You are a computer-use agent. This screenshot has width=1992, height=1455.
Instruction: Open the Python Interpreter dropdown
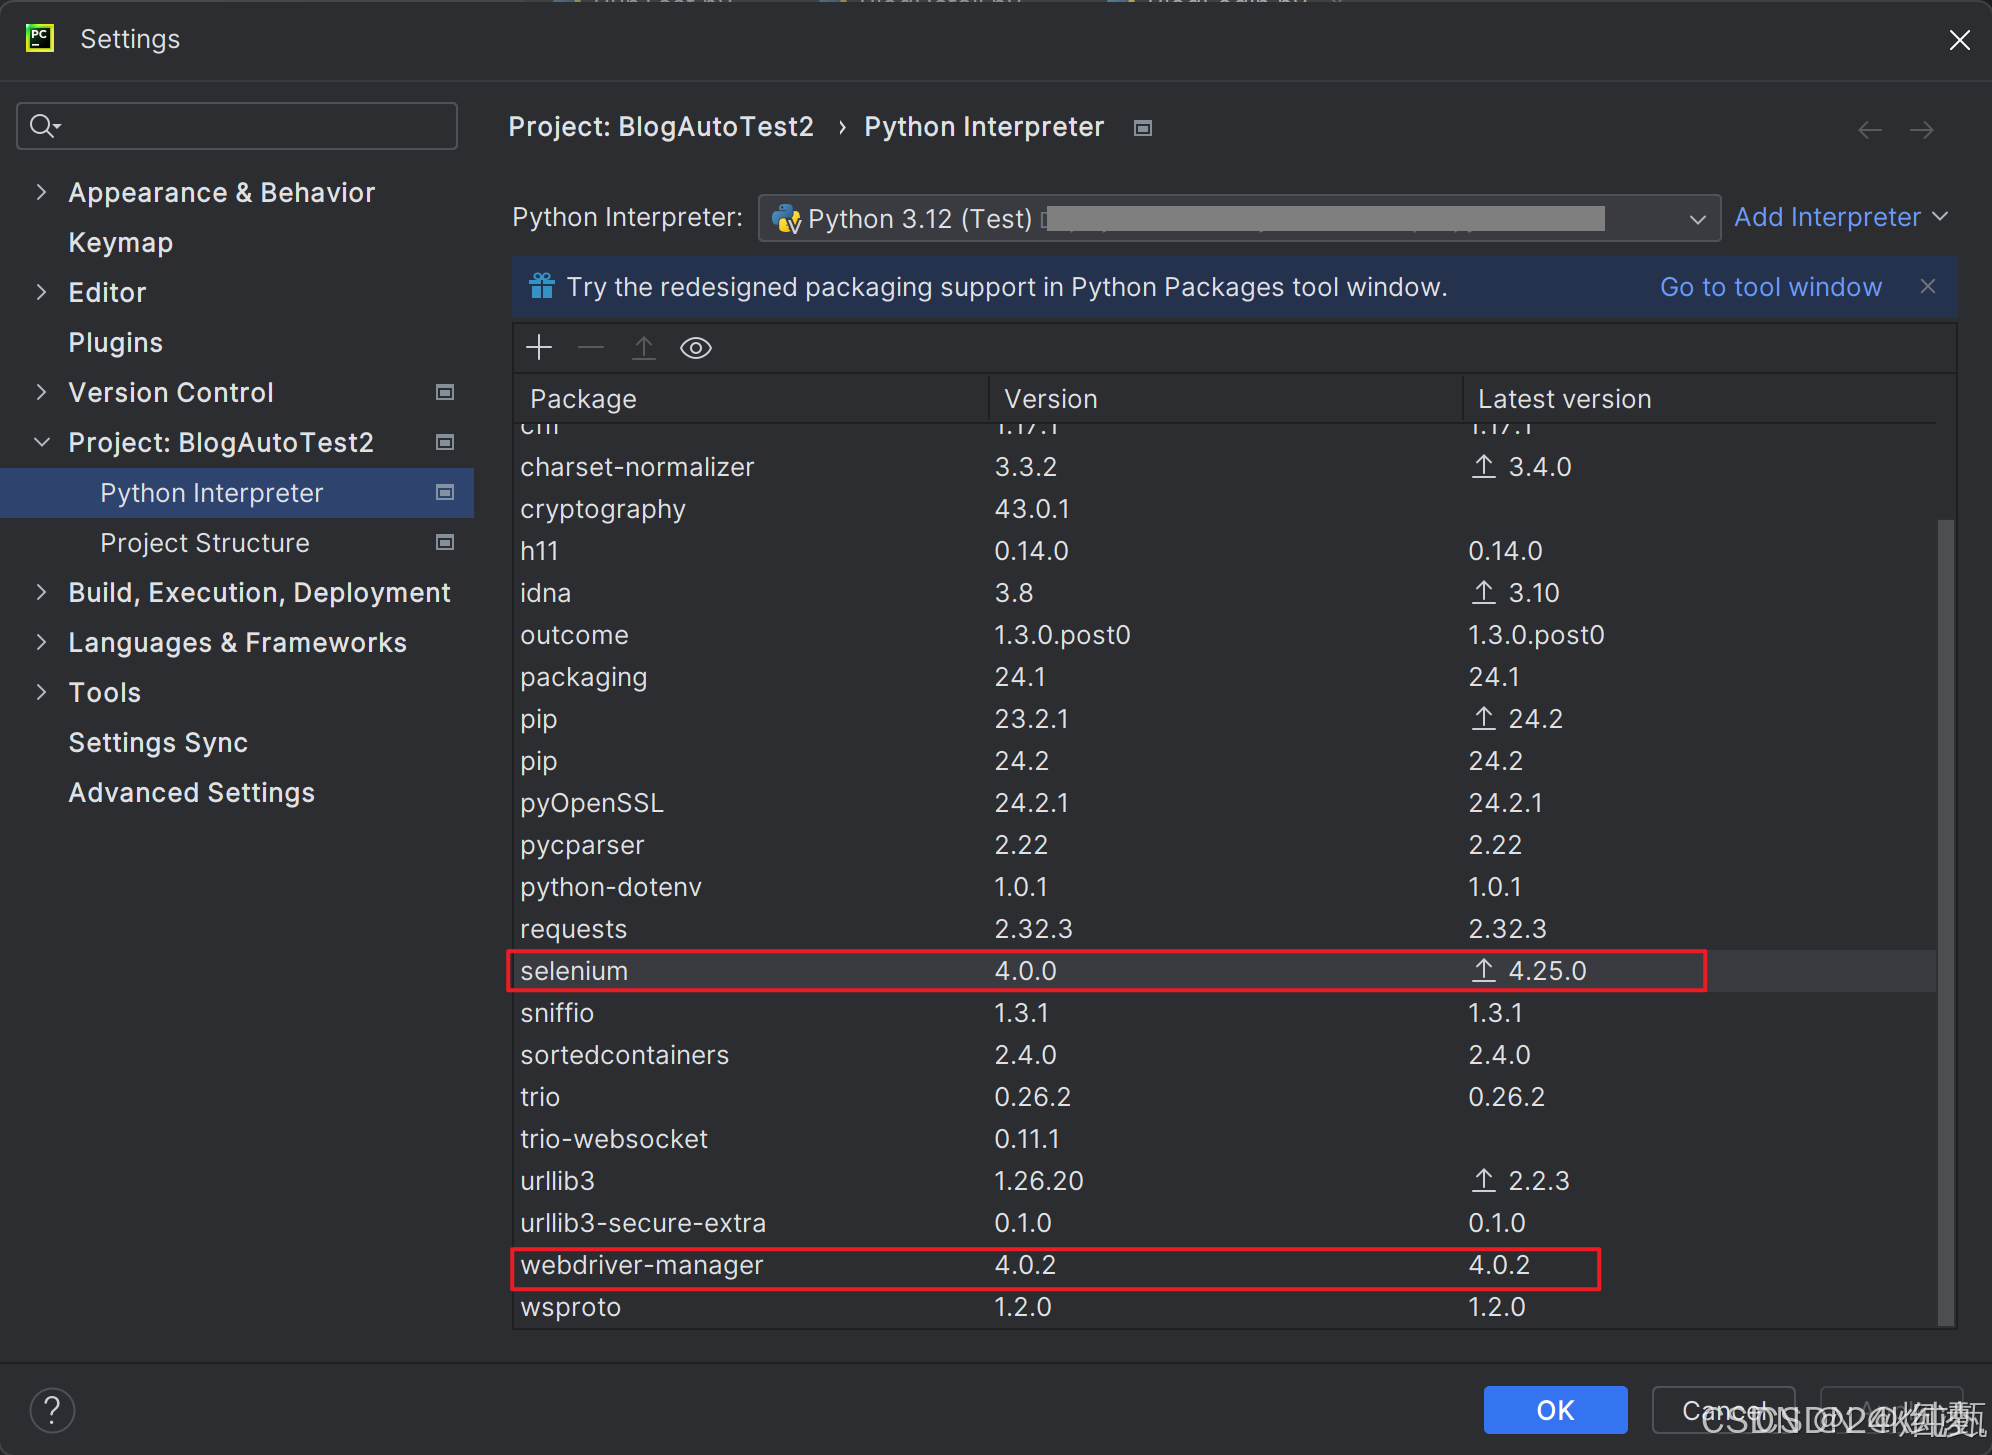pyautogui.click(x=1697, y=218)
